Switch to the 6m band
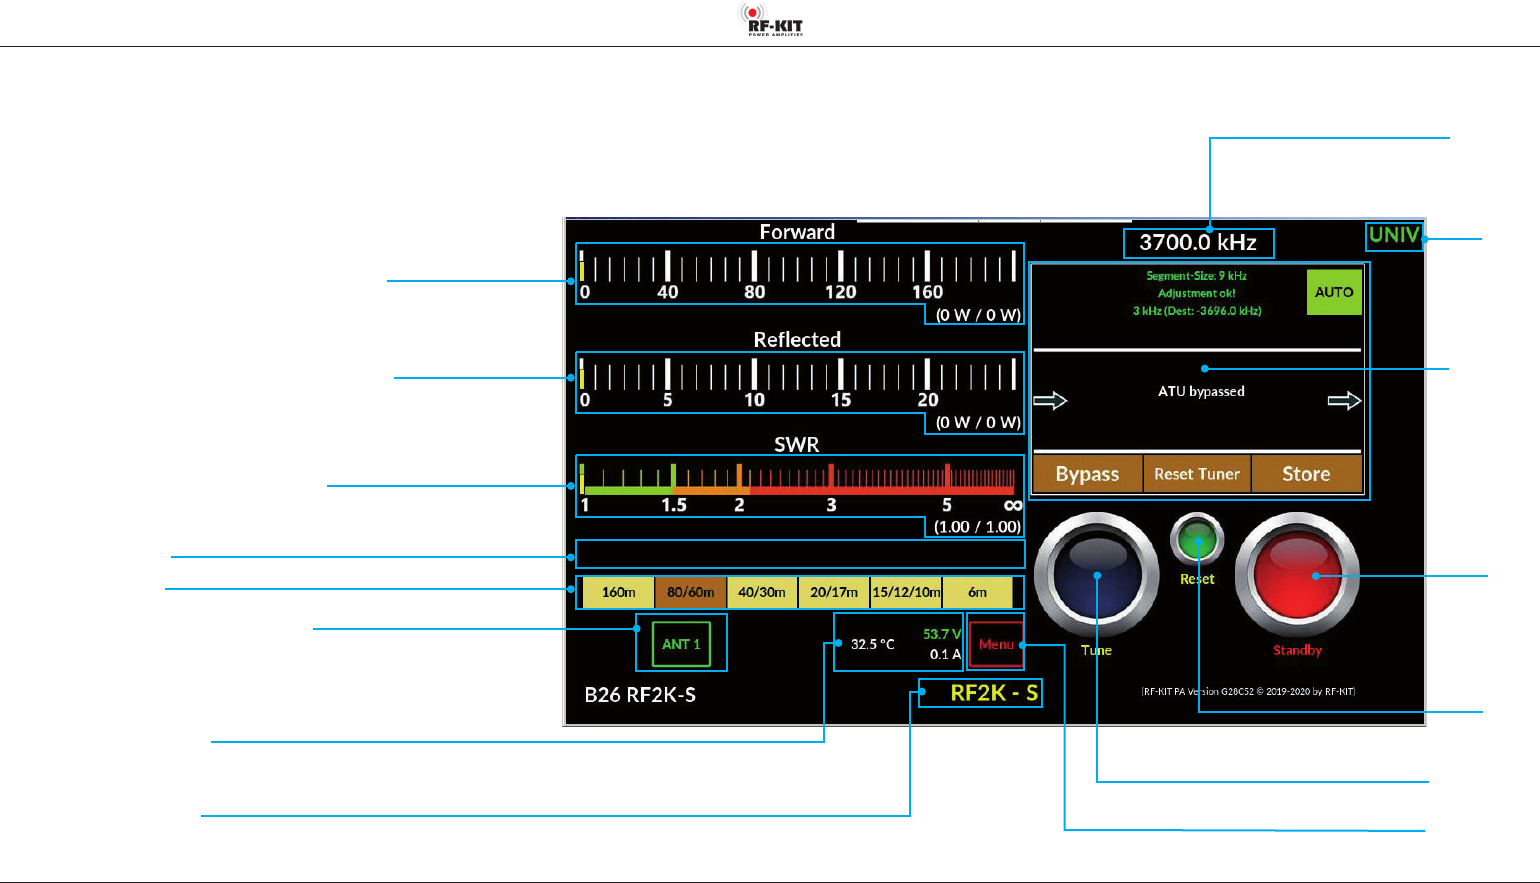This screenshot has width=1540, height=883. pos(977,592)
